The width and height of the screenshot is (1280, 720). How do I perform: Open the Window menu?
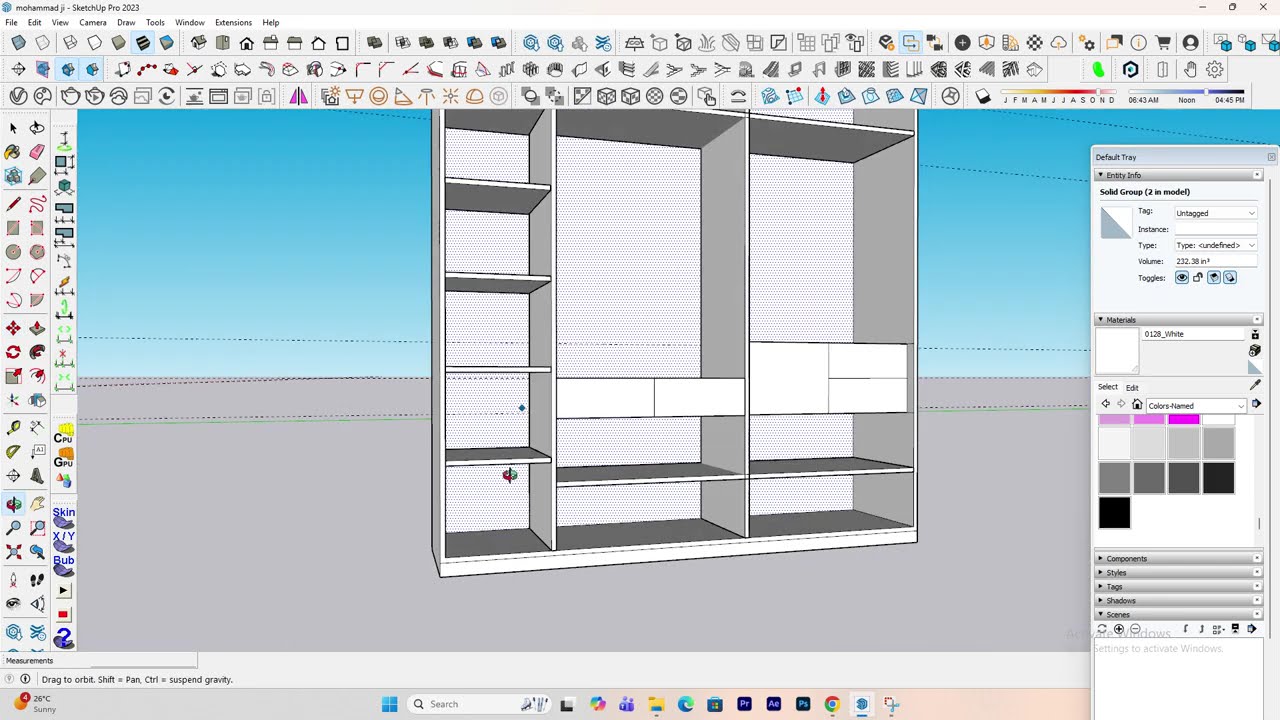(x=190, y=22)
